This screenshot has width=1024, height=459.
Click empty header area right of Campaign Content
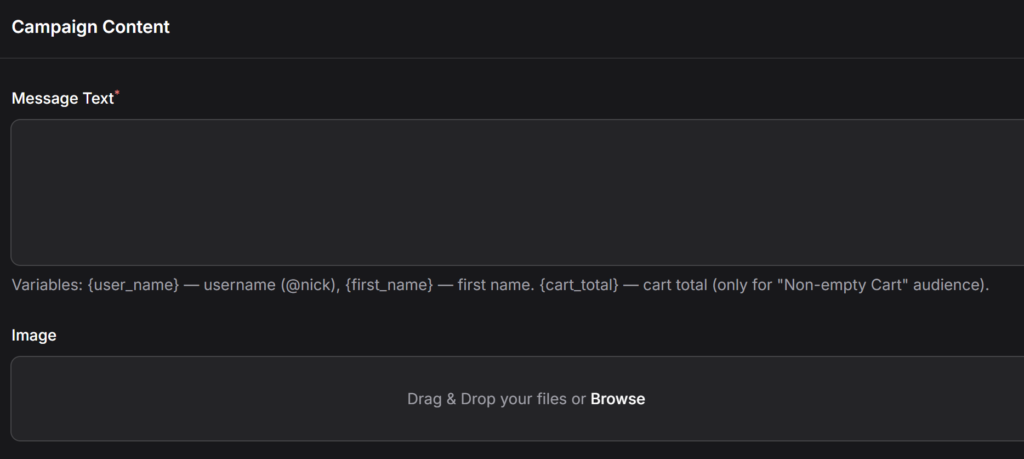click(600, 27)
